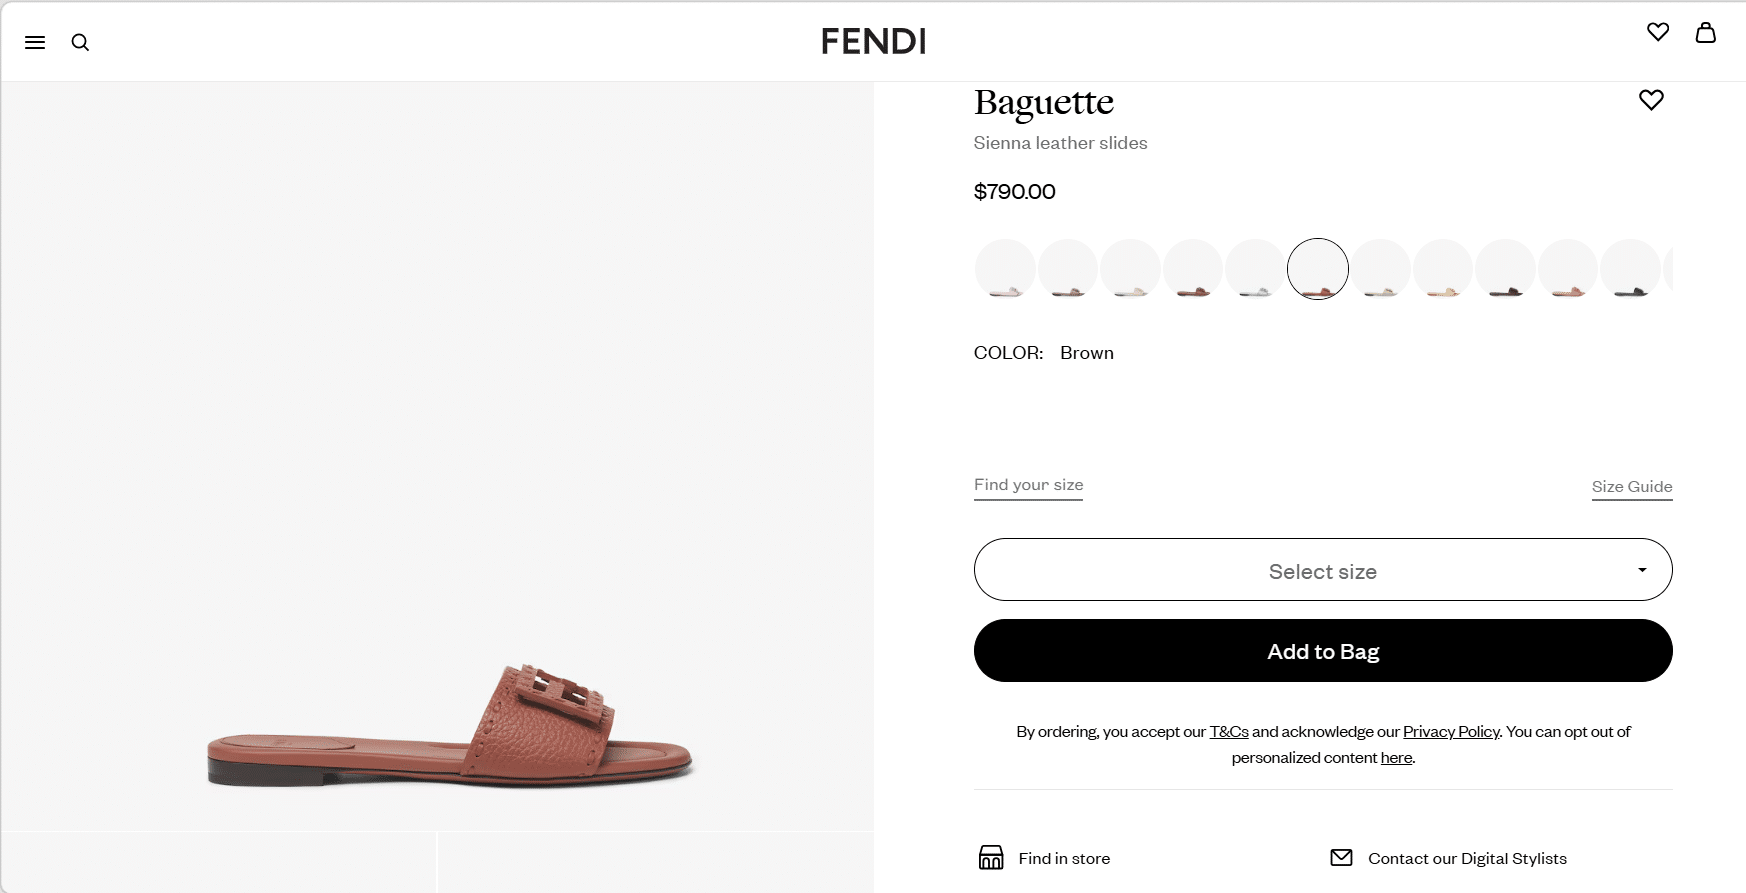Click the FENDI logo

(873, 41)
